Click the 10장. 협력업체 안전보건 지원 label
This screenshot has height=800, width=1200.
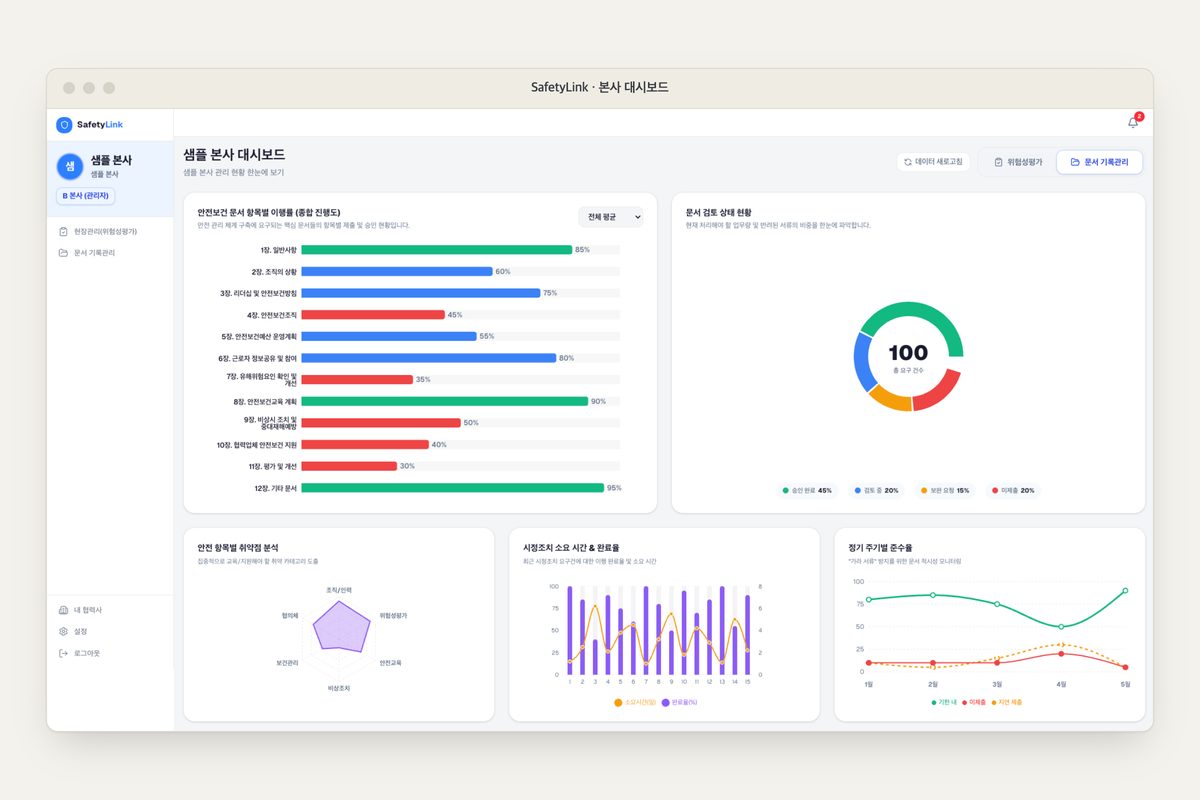coord(257,444)
